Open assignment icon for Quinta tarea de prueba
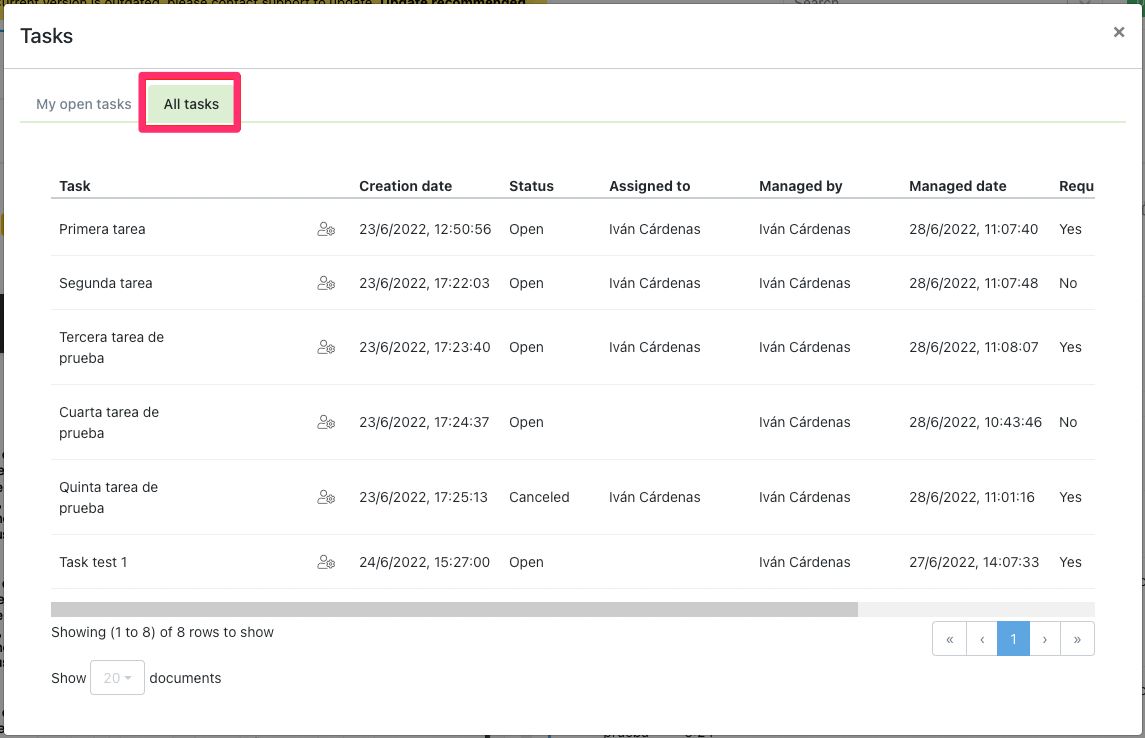 326,497
